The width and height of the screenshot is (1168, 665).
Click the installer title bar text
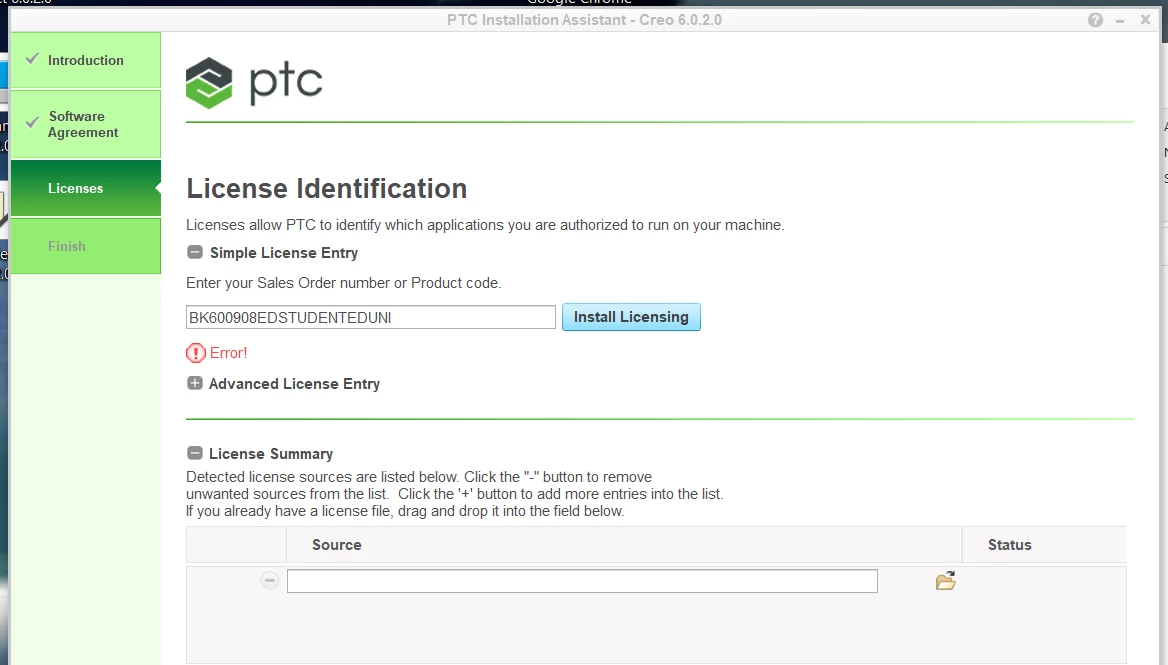click(584, 20)
